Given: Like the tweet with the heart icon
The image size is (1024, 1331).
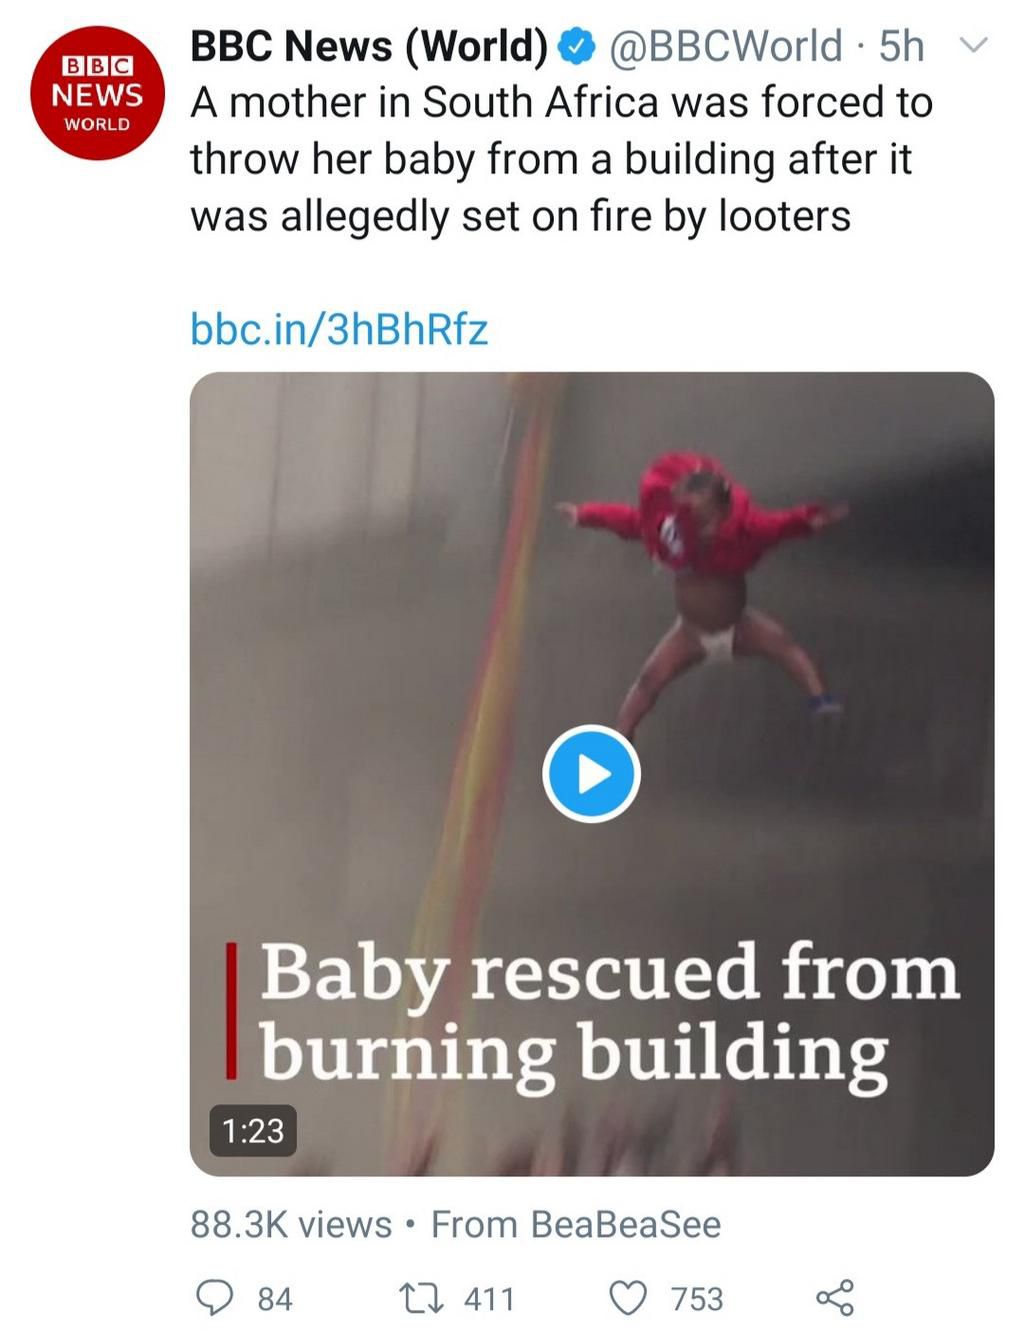Looking at the screenshot, I should [629, 1297].
